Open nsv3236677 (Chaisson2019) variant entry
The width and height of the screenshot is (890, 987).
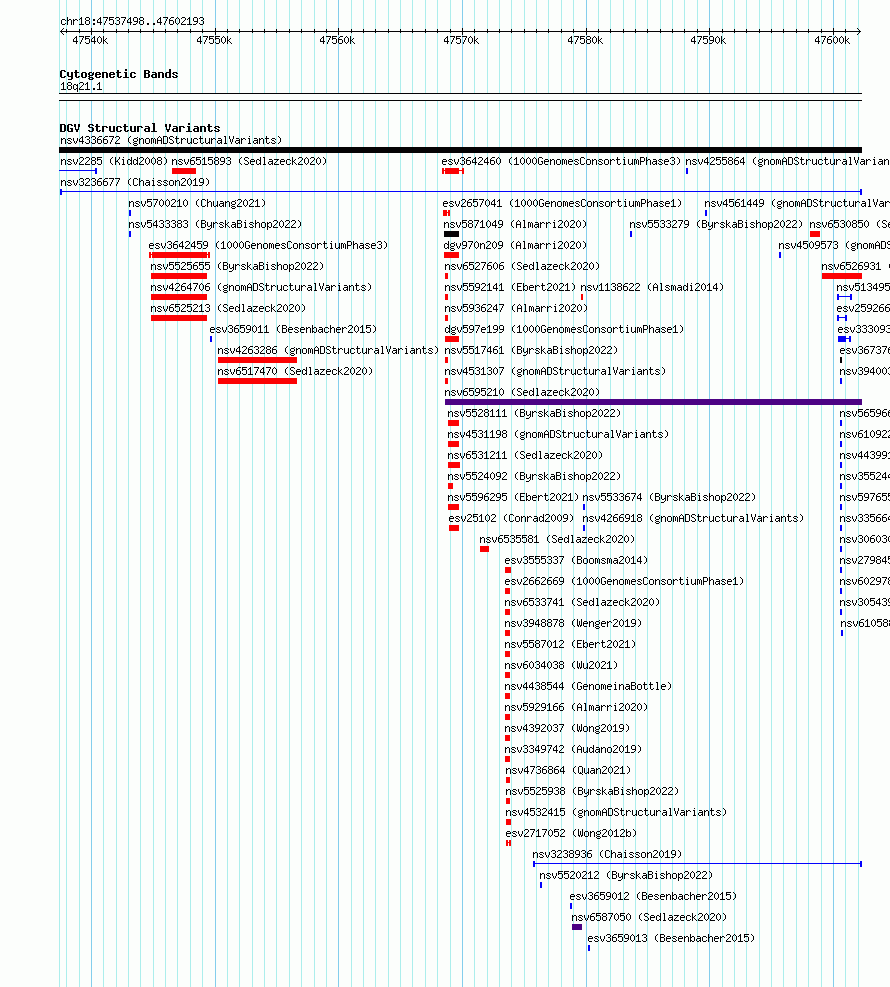pos(135,183)
